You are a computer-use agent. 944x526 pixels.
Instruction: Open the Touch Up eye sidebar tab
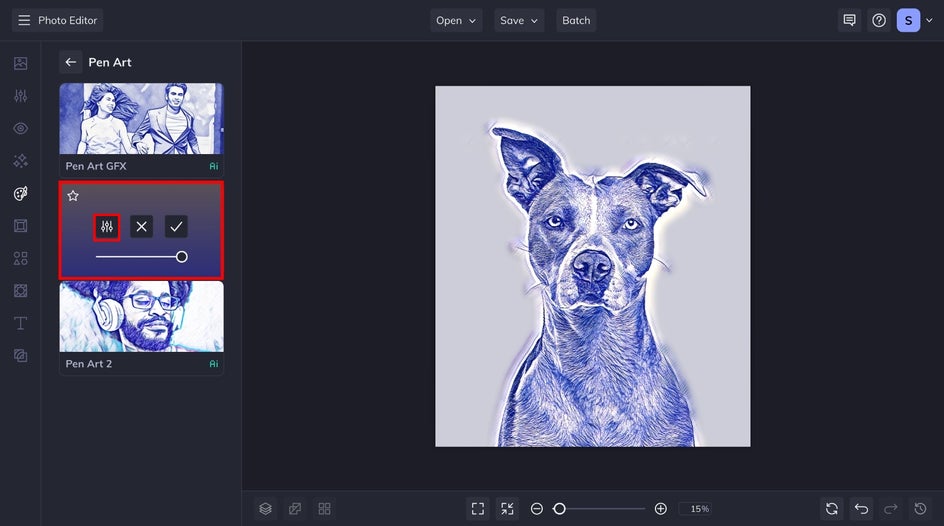click(20, 128)
